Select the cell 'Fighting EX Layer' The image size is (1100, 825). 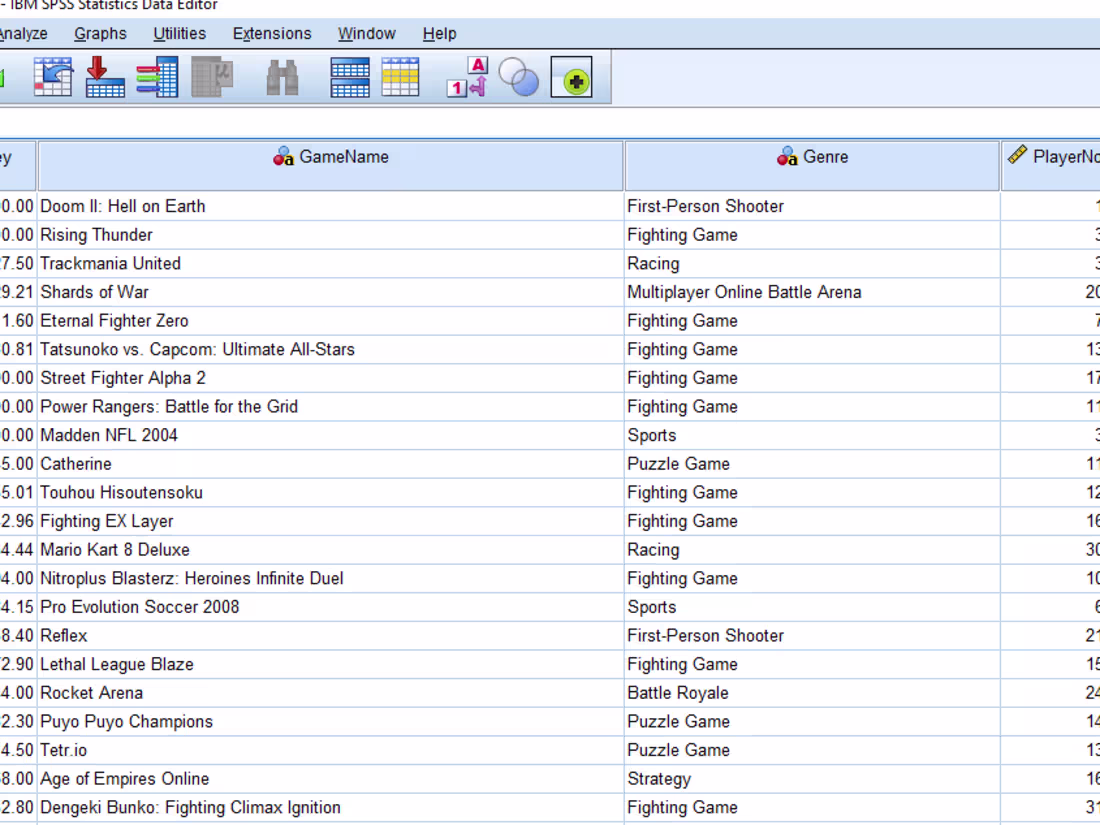[x=330, y=521]
